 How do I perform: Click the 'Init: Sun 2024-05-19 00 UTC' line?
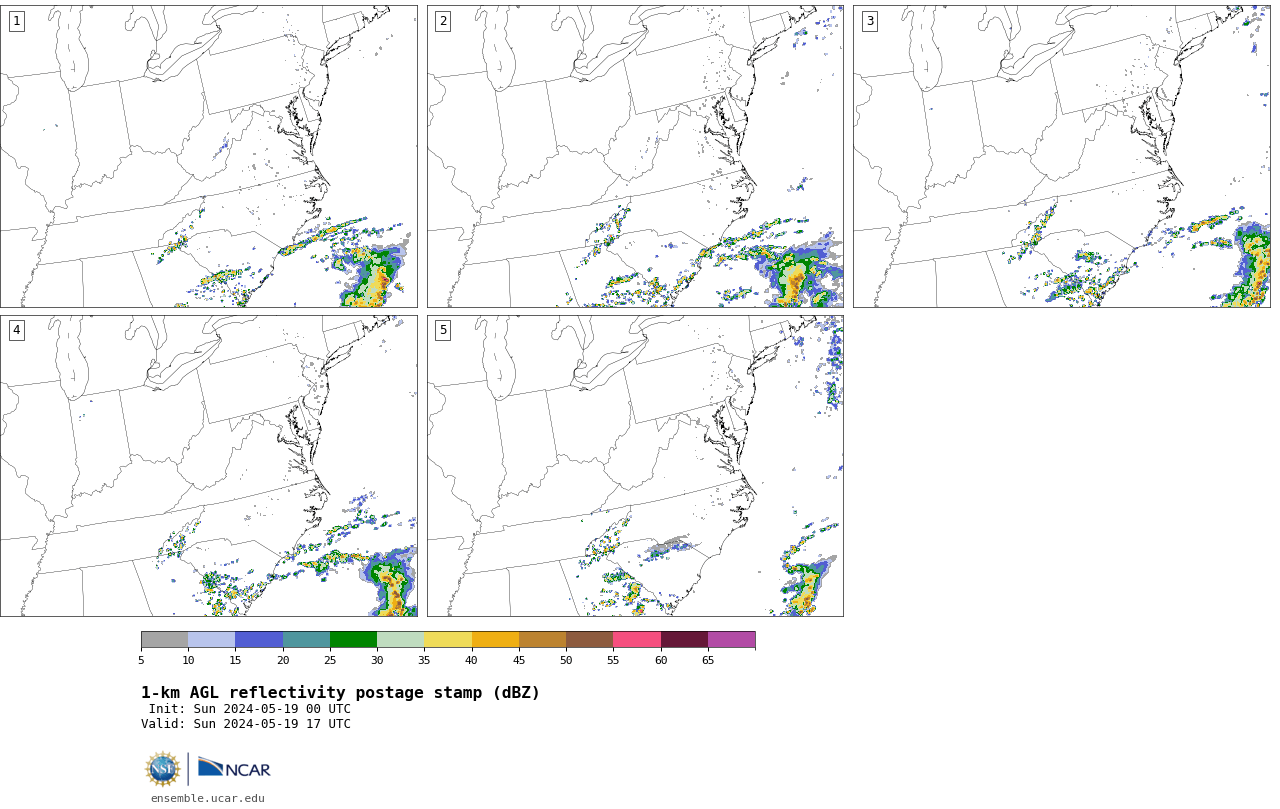[250, 709]
